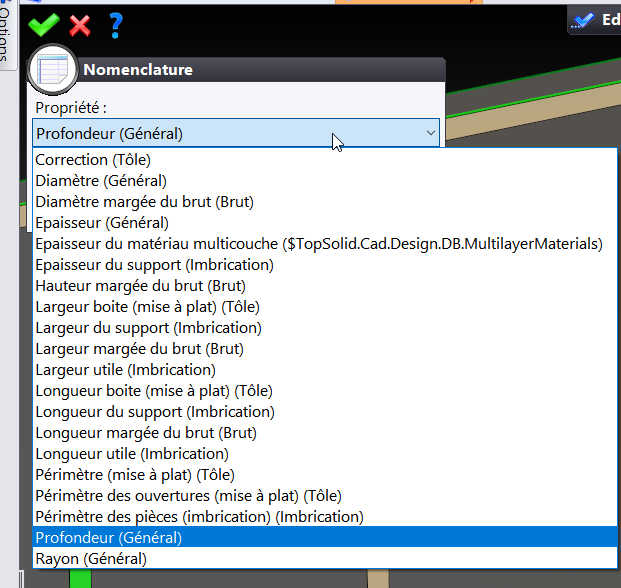The width and height of the screenshot is (621, 588).
Task: Select highlighted Profondeur (Général) list item
Action: click(x=325, y=538)
